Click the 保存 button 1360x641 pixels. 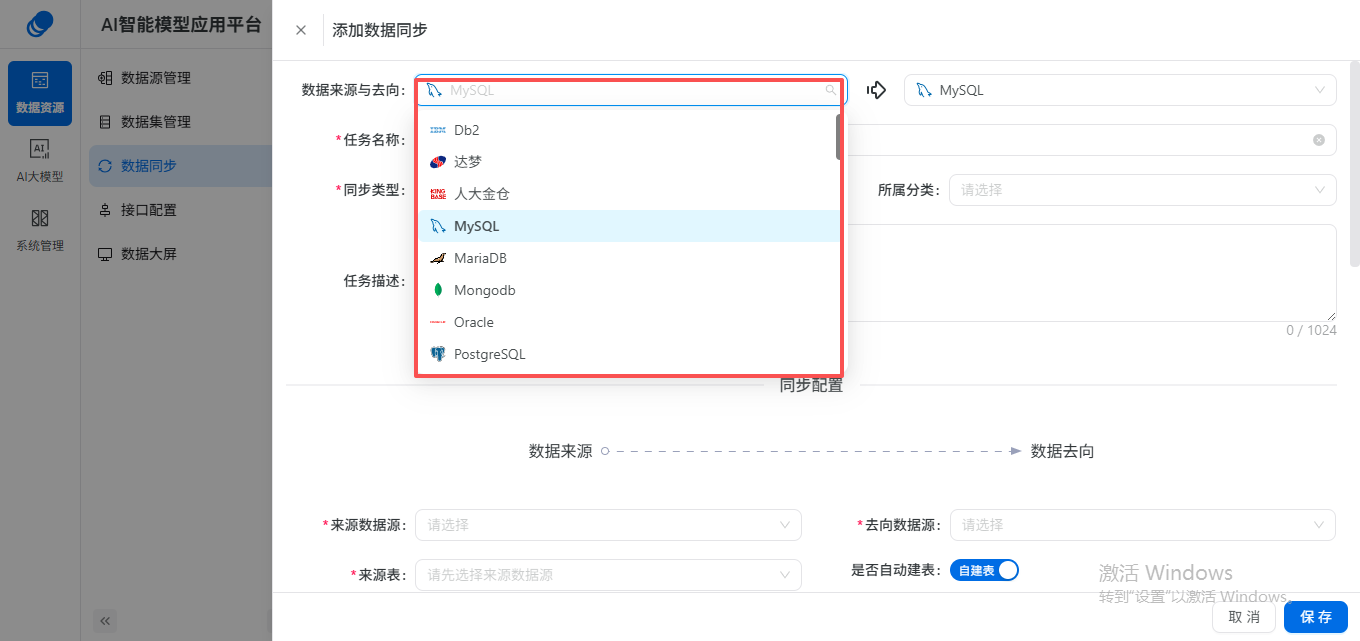[x=1316, y=617]
